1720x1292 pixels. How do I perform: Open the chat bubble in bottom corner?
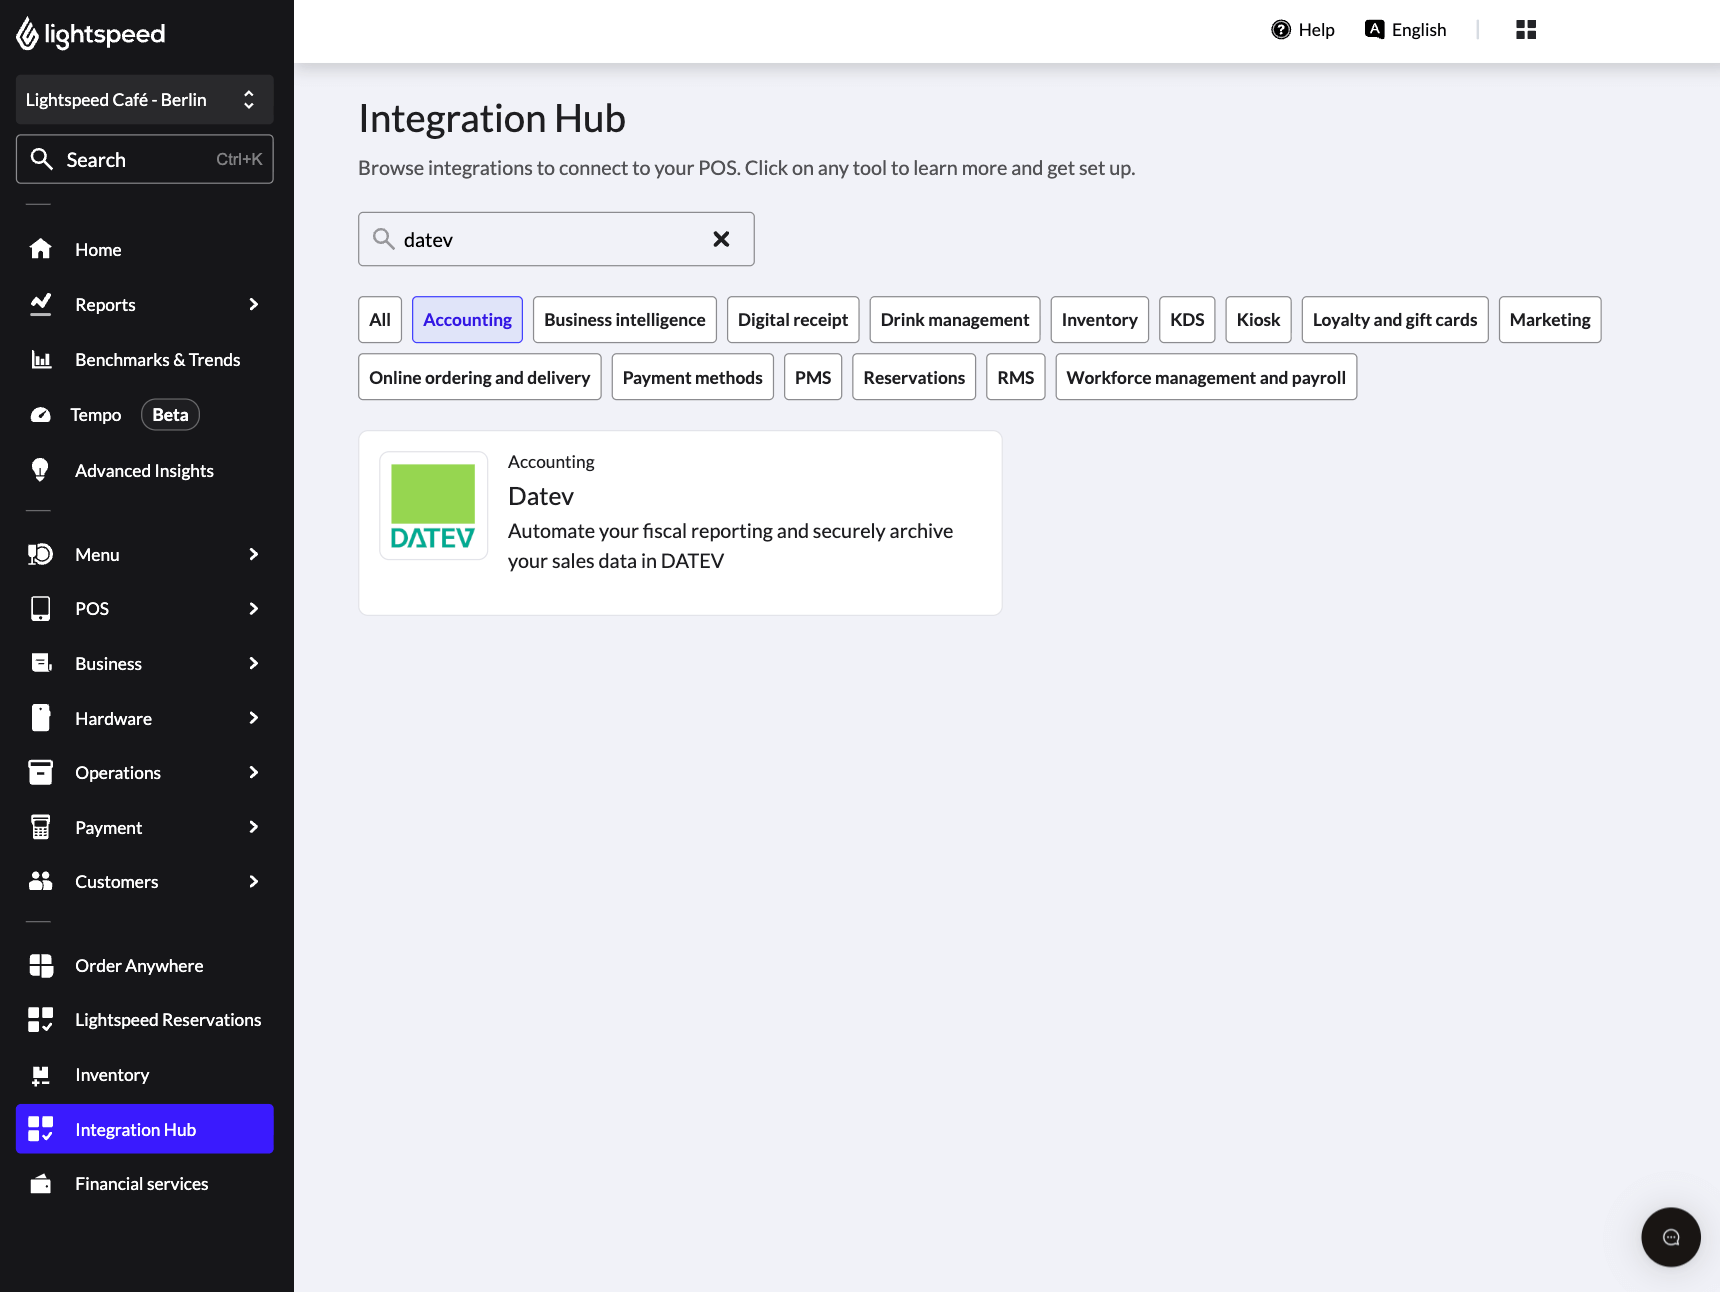tap(1670, 1237)
